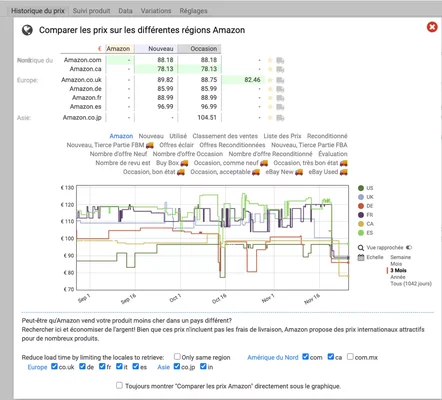The width and height of the screenshot is (442, 400).
Task: Uncheck the de locale checkbox
Action: pos(82,366)
